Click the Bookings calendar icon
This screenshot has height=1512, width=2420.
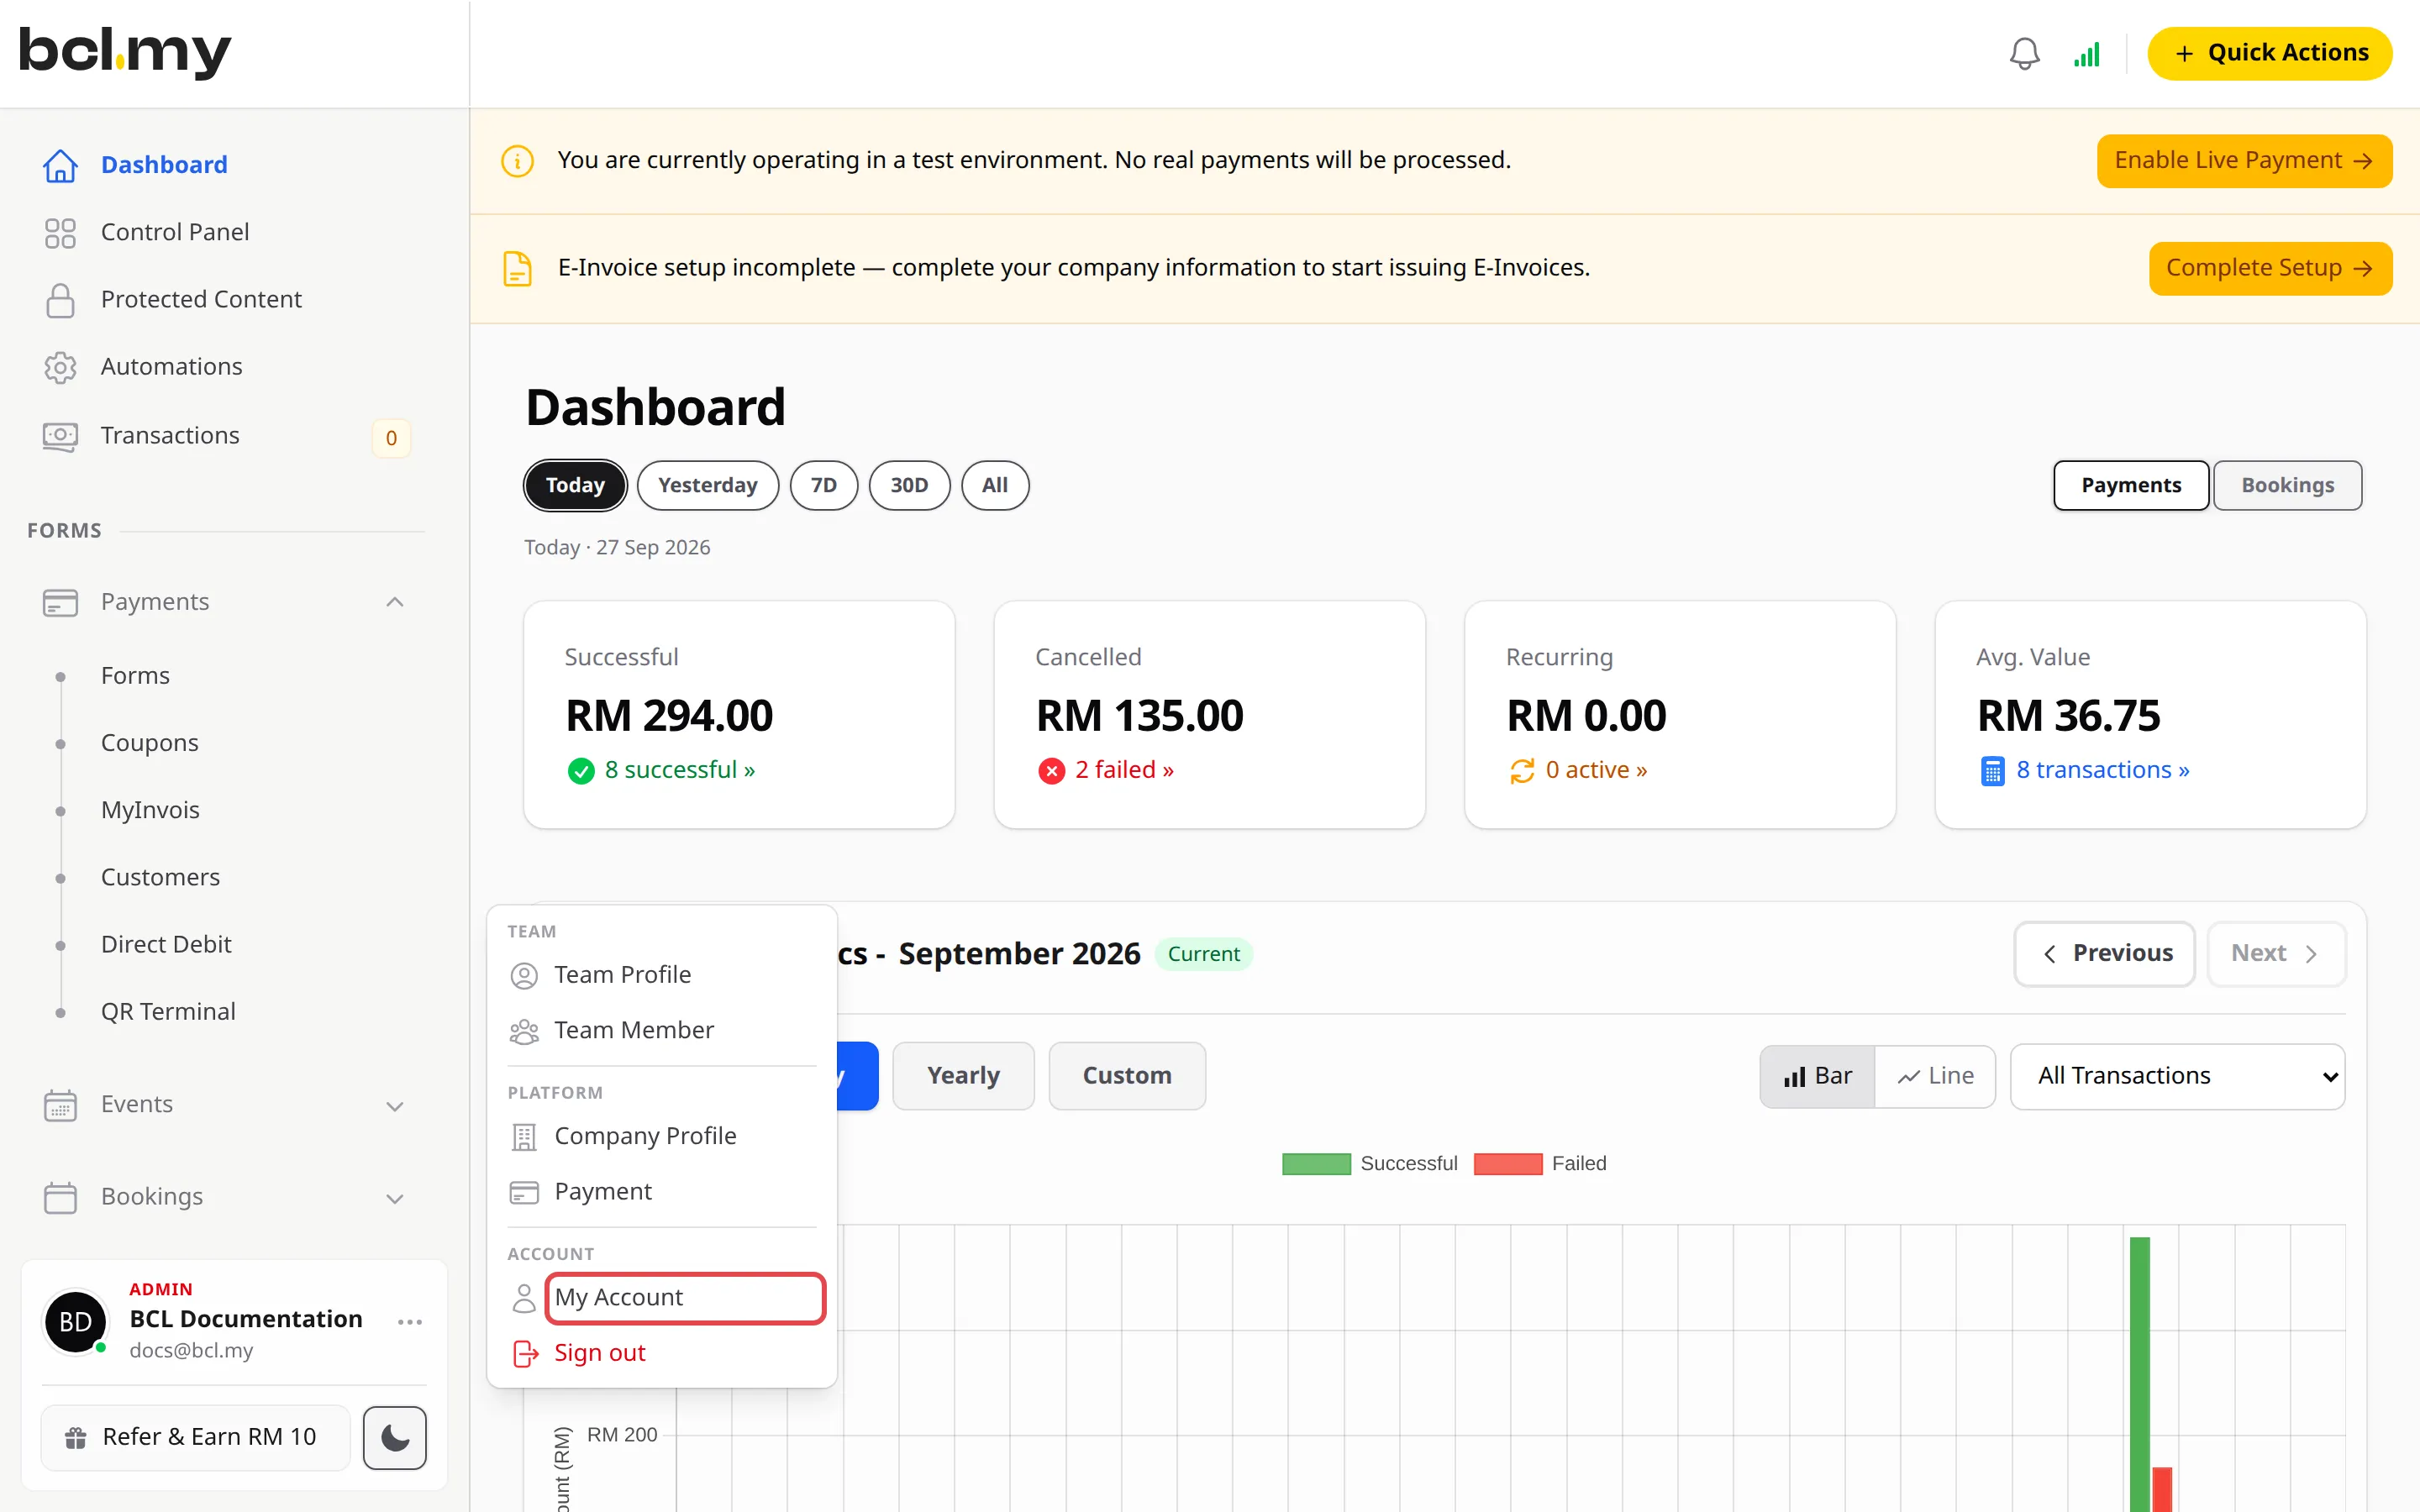point(60,1197)
